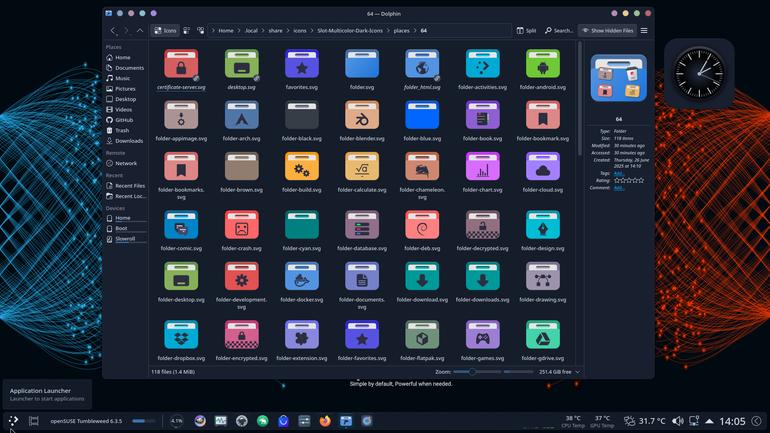The width and height of the screenshot is (770, 433).
Task: Expand the arrow before Home in breadcrumb
Action: click(x=213, y=30)
